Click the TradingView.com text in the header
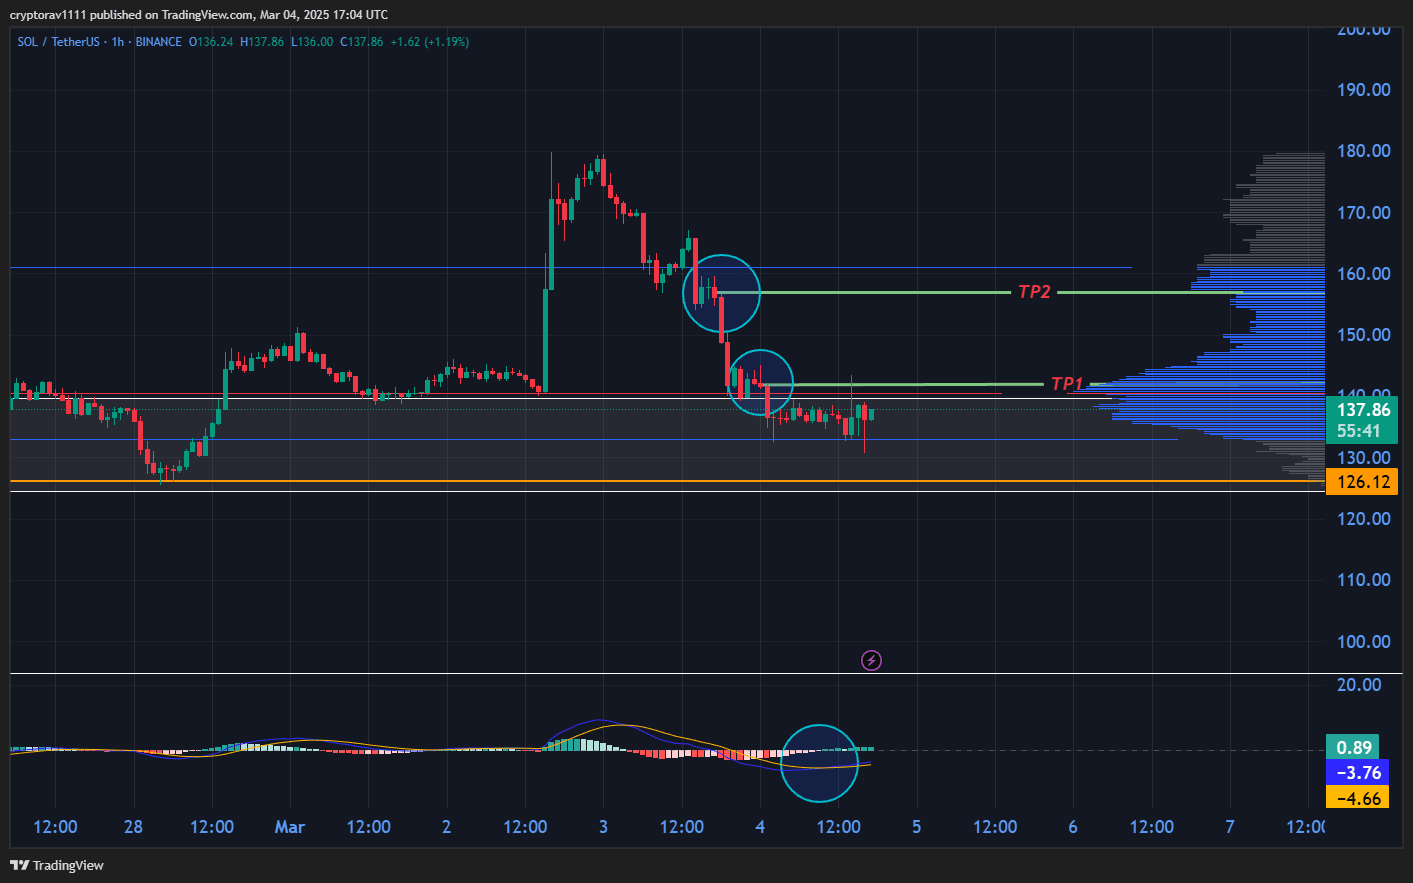This screenshot has height=883, width=1413. (207, 15)
